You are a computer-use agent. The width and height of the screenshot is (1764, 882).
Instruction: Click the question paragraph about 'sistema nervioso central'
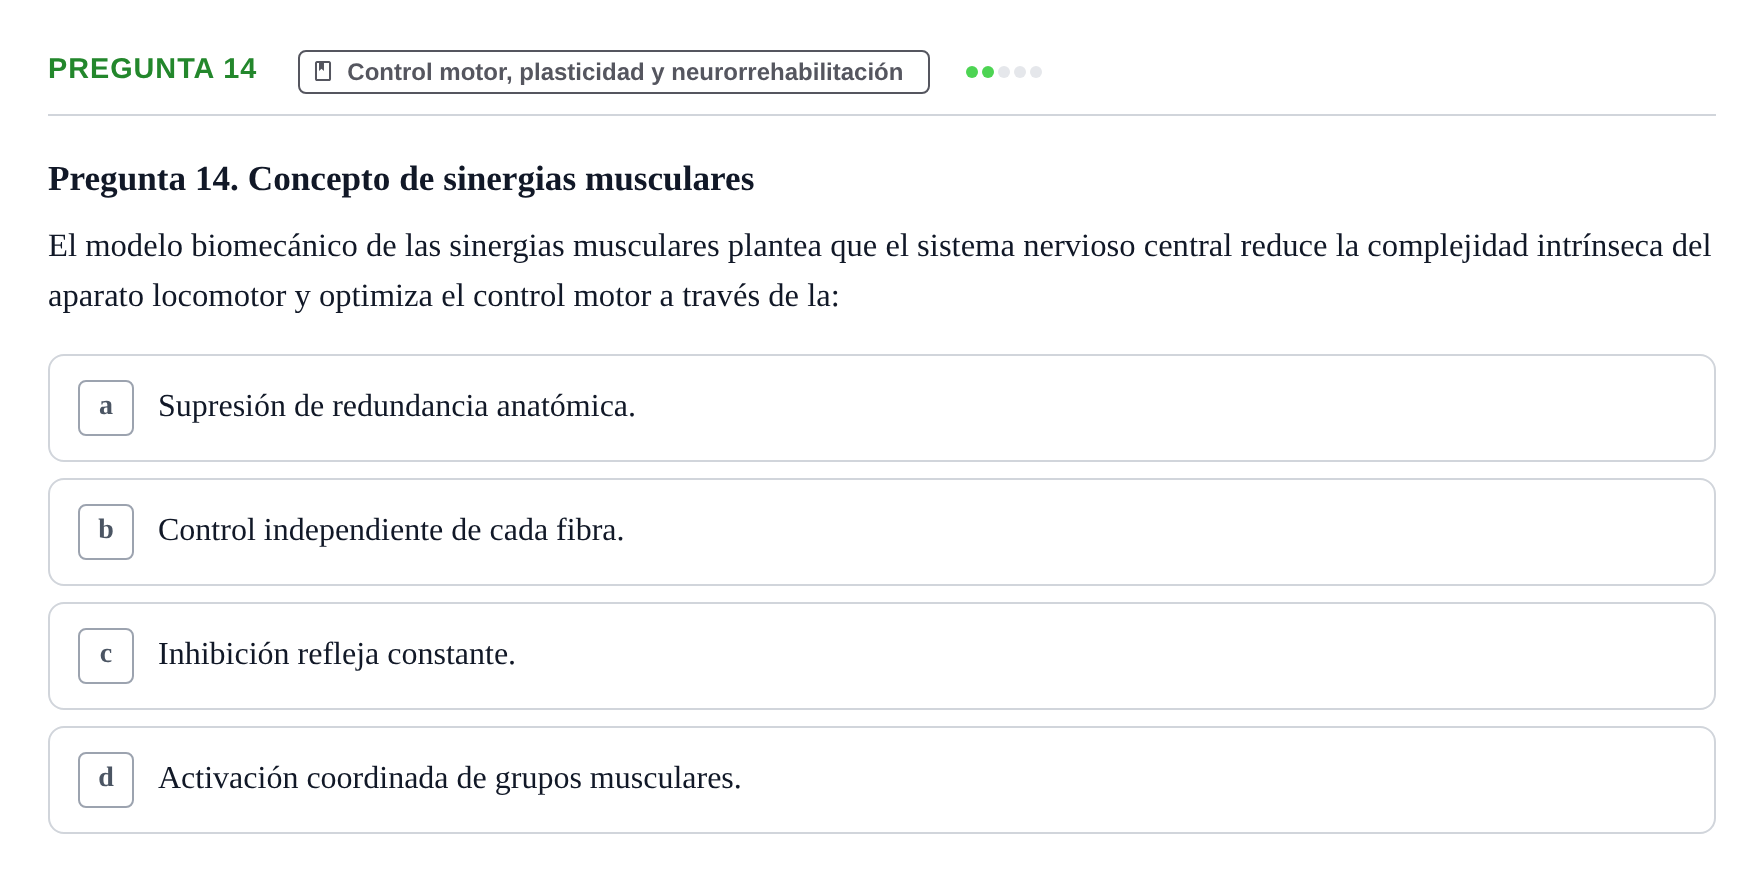point(880,271)
